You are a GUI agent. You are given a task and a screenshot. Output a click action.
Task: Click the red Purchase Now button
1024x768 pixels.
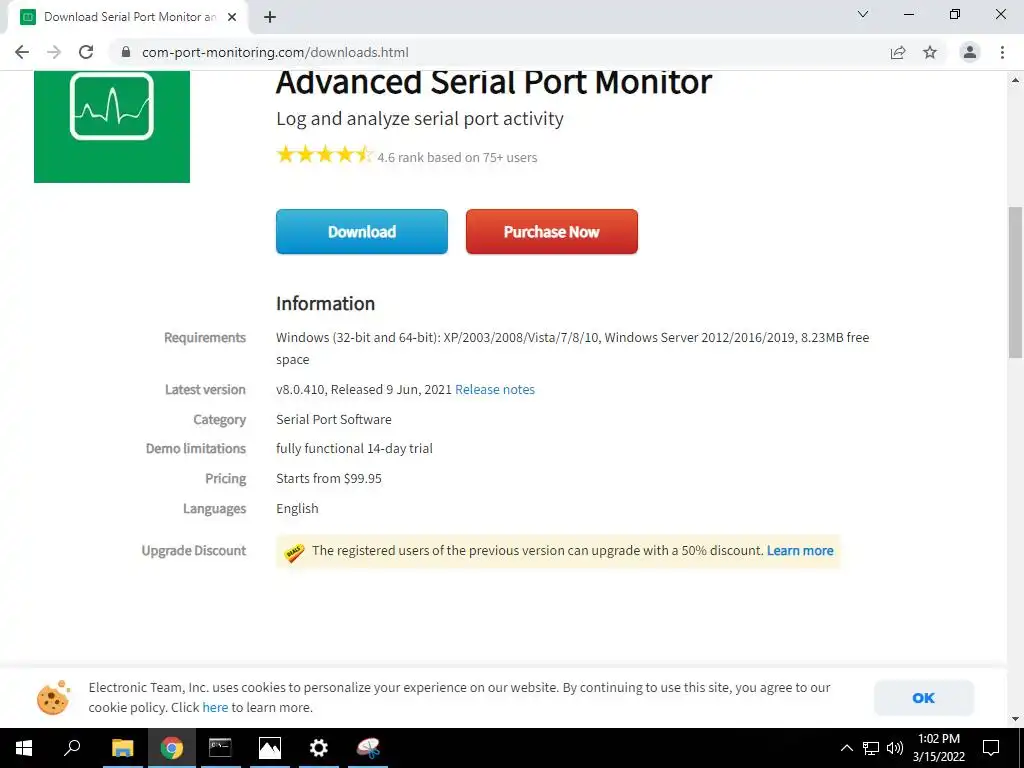tap(551, 232)
